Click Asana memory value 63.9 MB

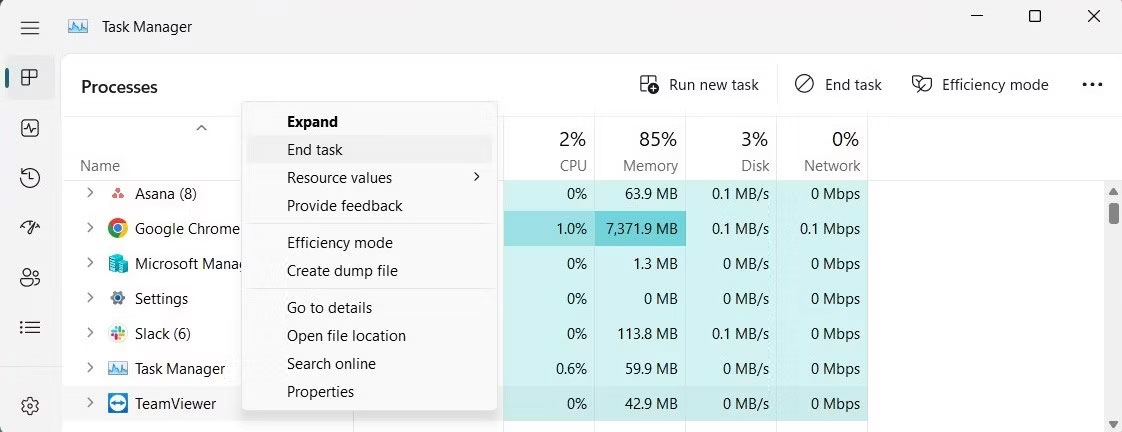pyautogui.click(x=650, y=194)
